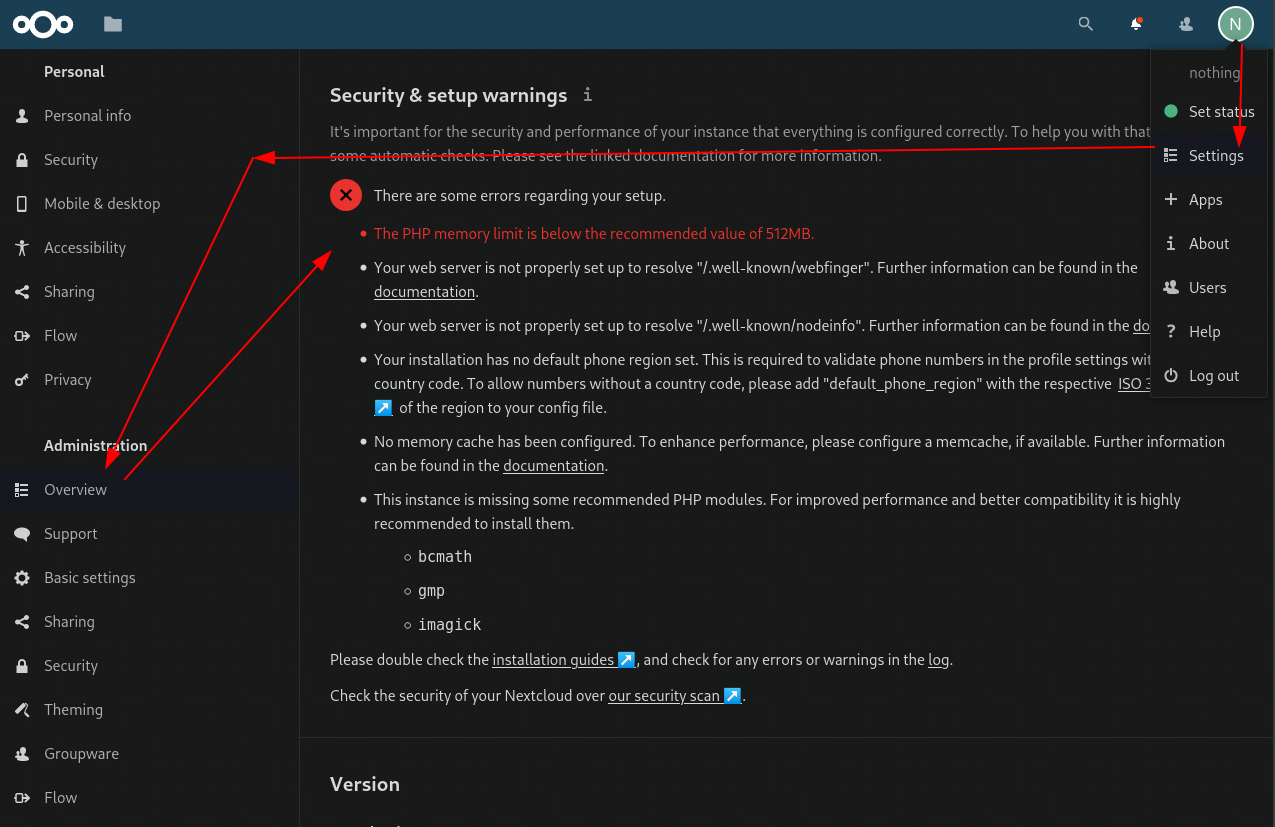Click 'nothing' username in the user menu
Screen dimensions: 1275x827
tap(1214, 72)
